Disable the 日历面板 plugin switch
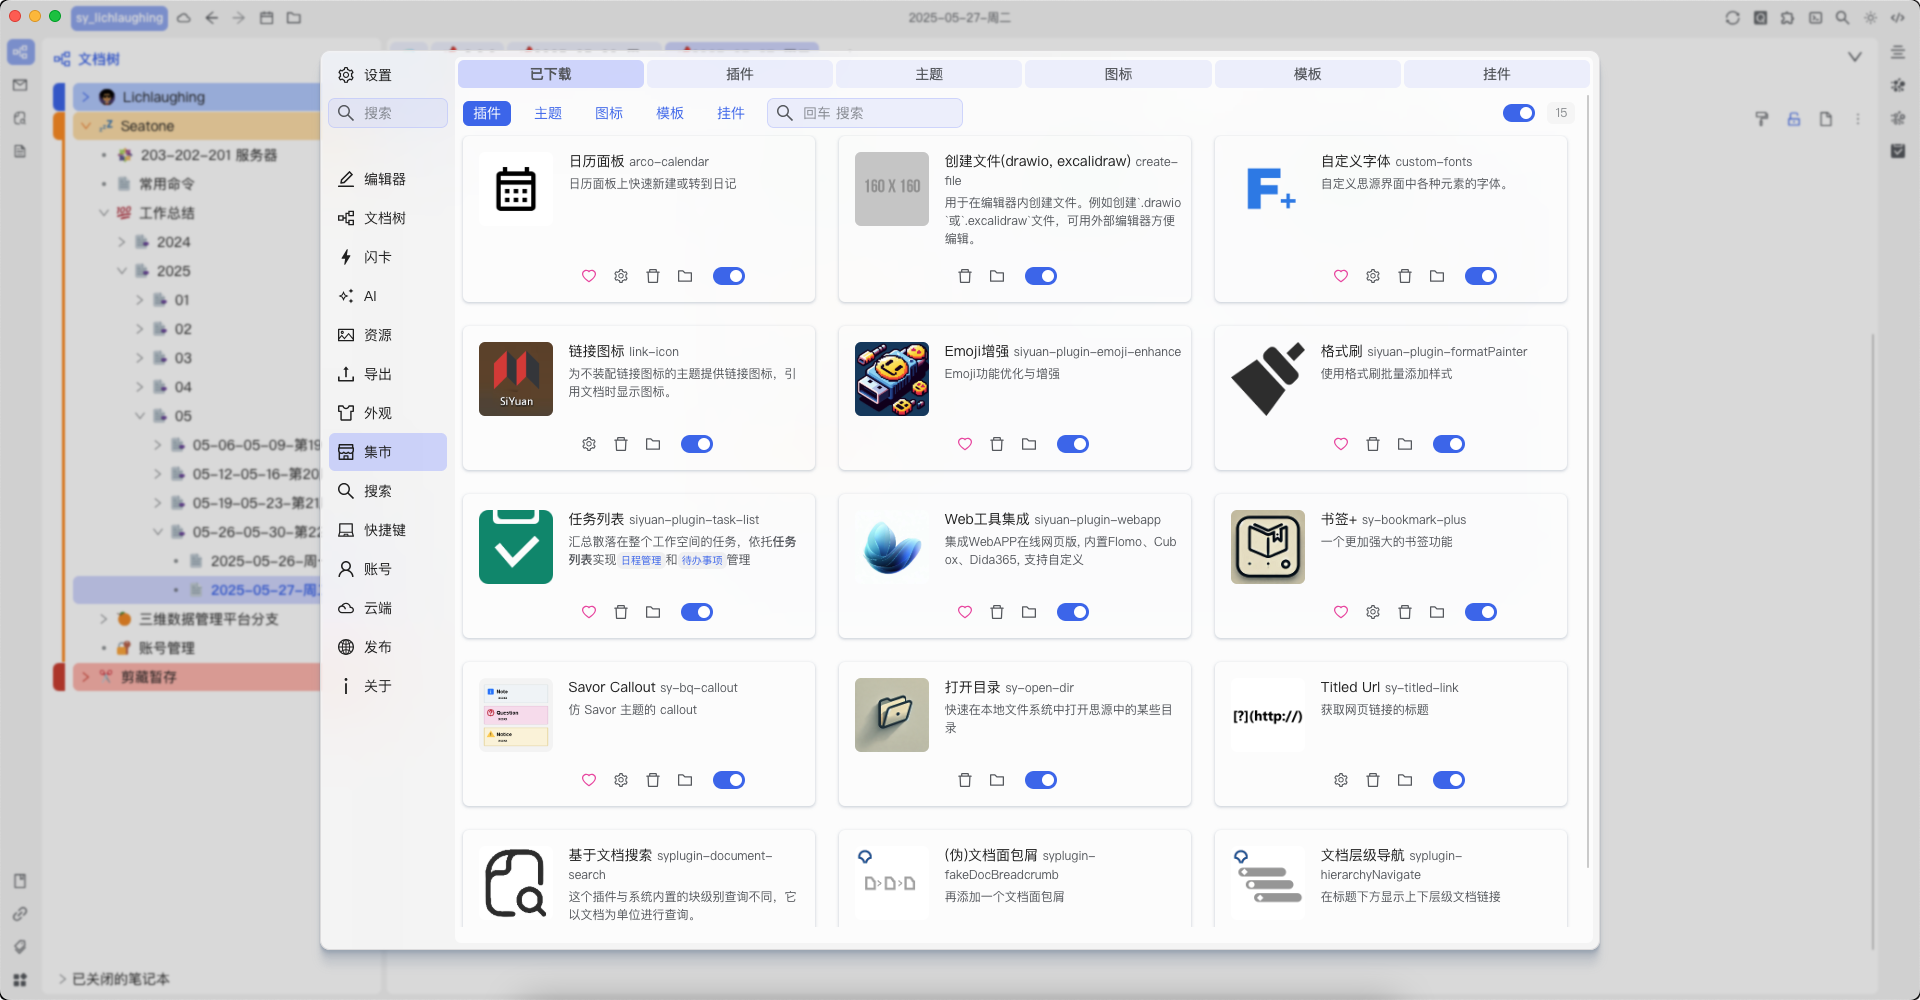 (729, 276)
